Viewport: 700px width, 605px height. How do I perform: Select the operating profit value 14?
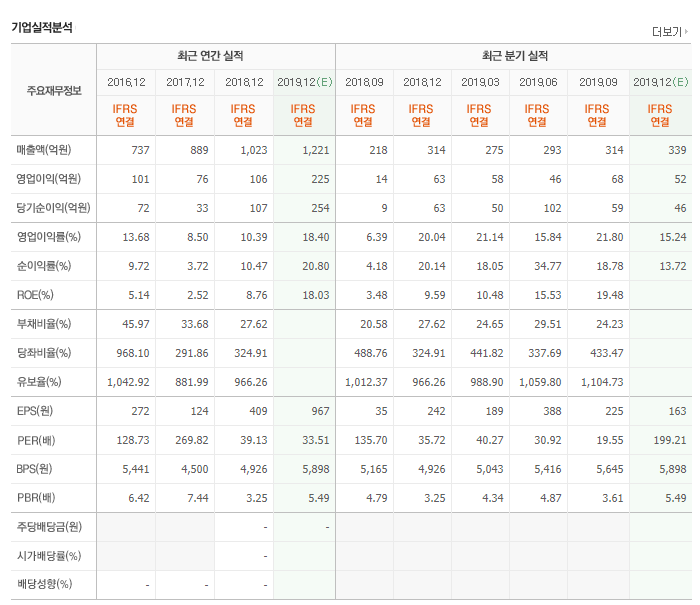click(381, 179)
